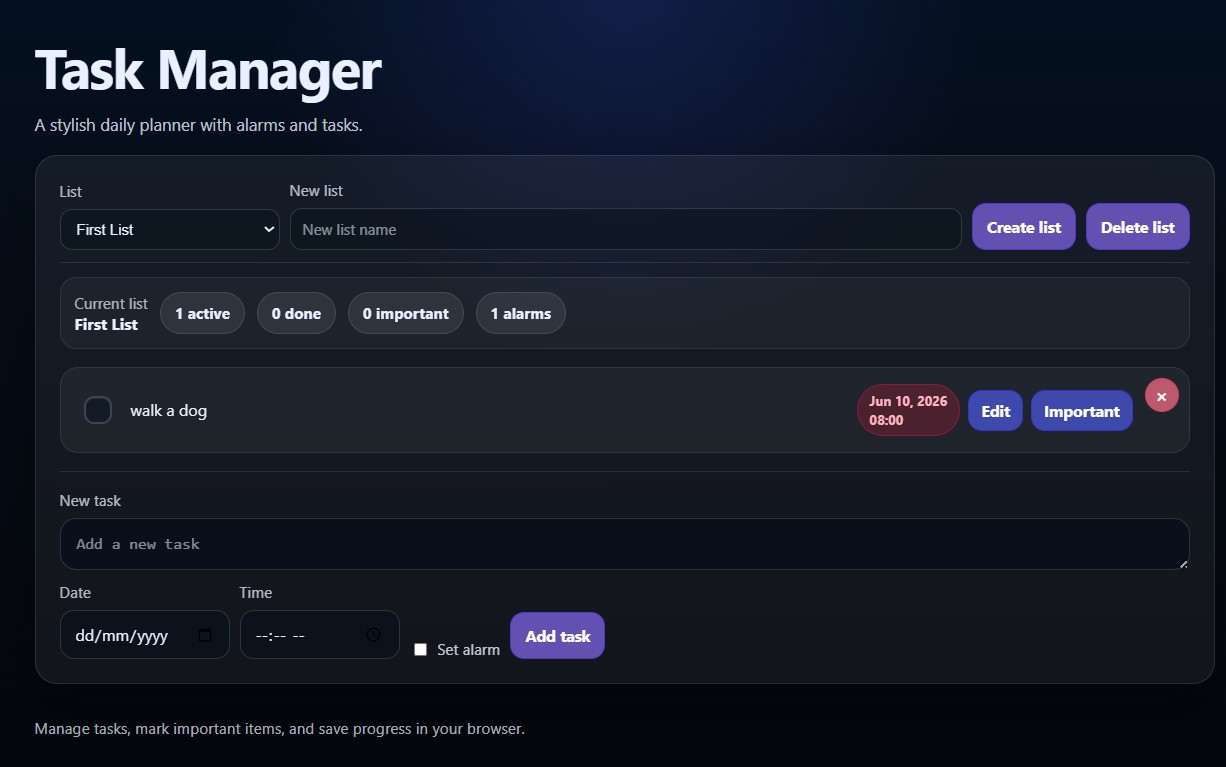Edit the walk a dog task

click(995, 411)
